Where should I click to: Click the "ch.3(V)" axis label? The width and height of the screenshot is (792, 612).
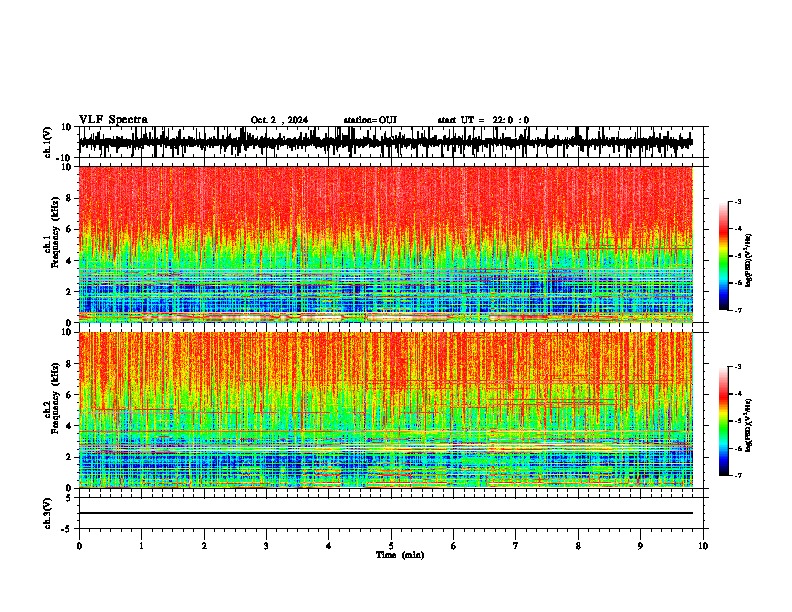click(48, 513)
